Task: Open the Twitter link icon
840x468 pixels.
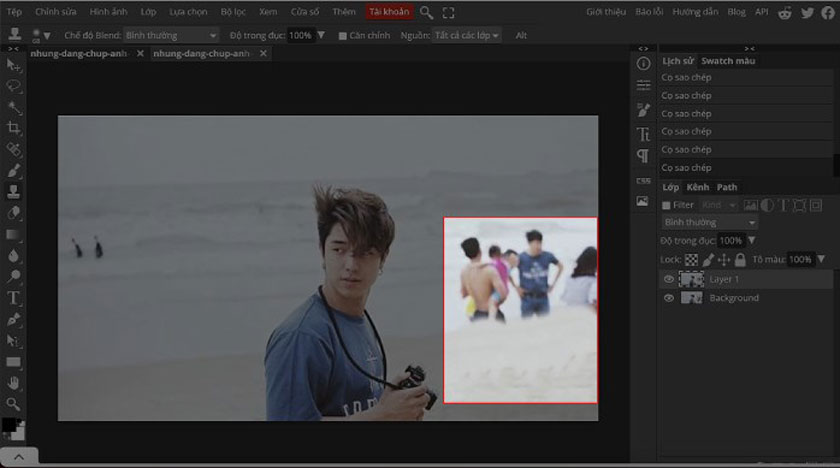Action: pos(807,13)
